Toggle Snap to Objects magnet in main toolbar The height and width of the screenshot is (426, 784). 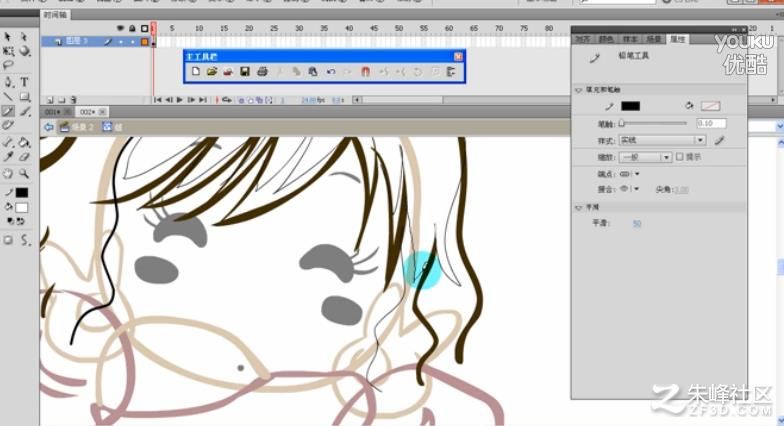click(366, 72)
